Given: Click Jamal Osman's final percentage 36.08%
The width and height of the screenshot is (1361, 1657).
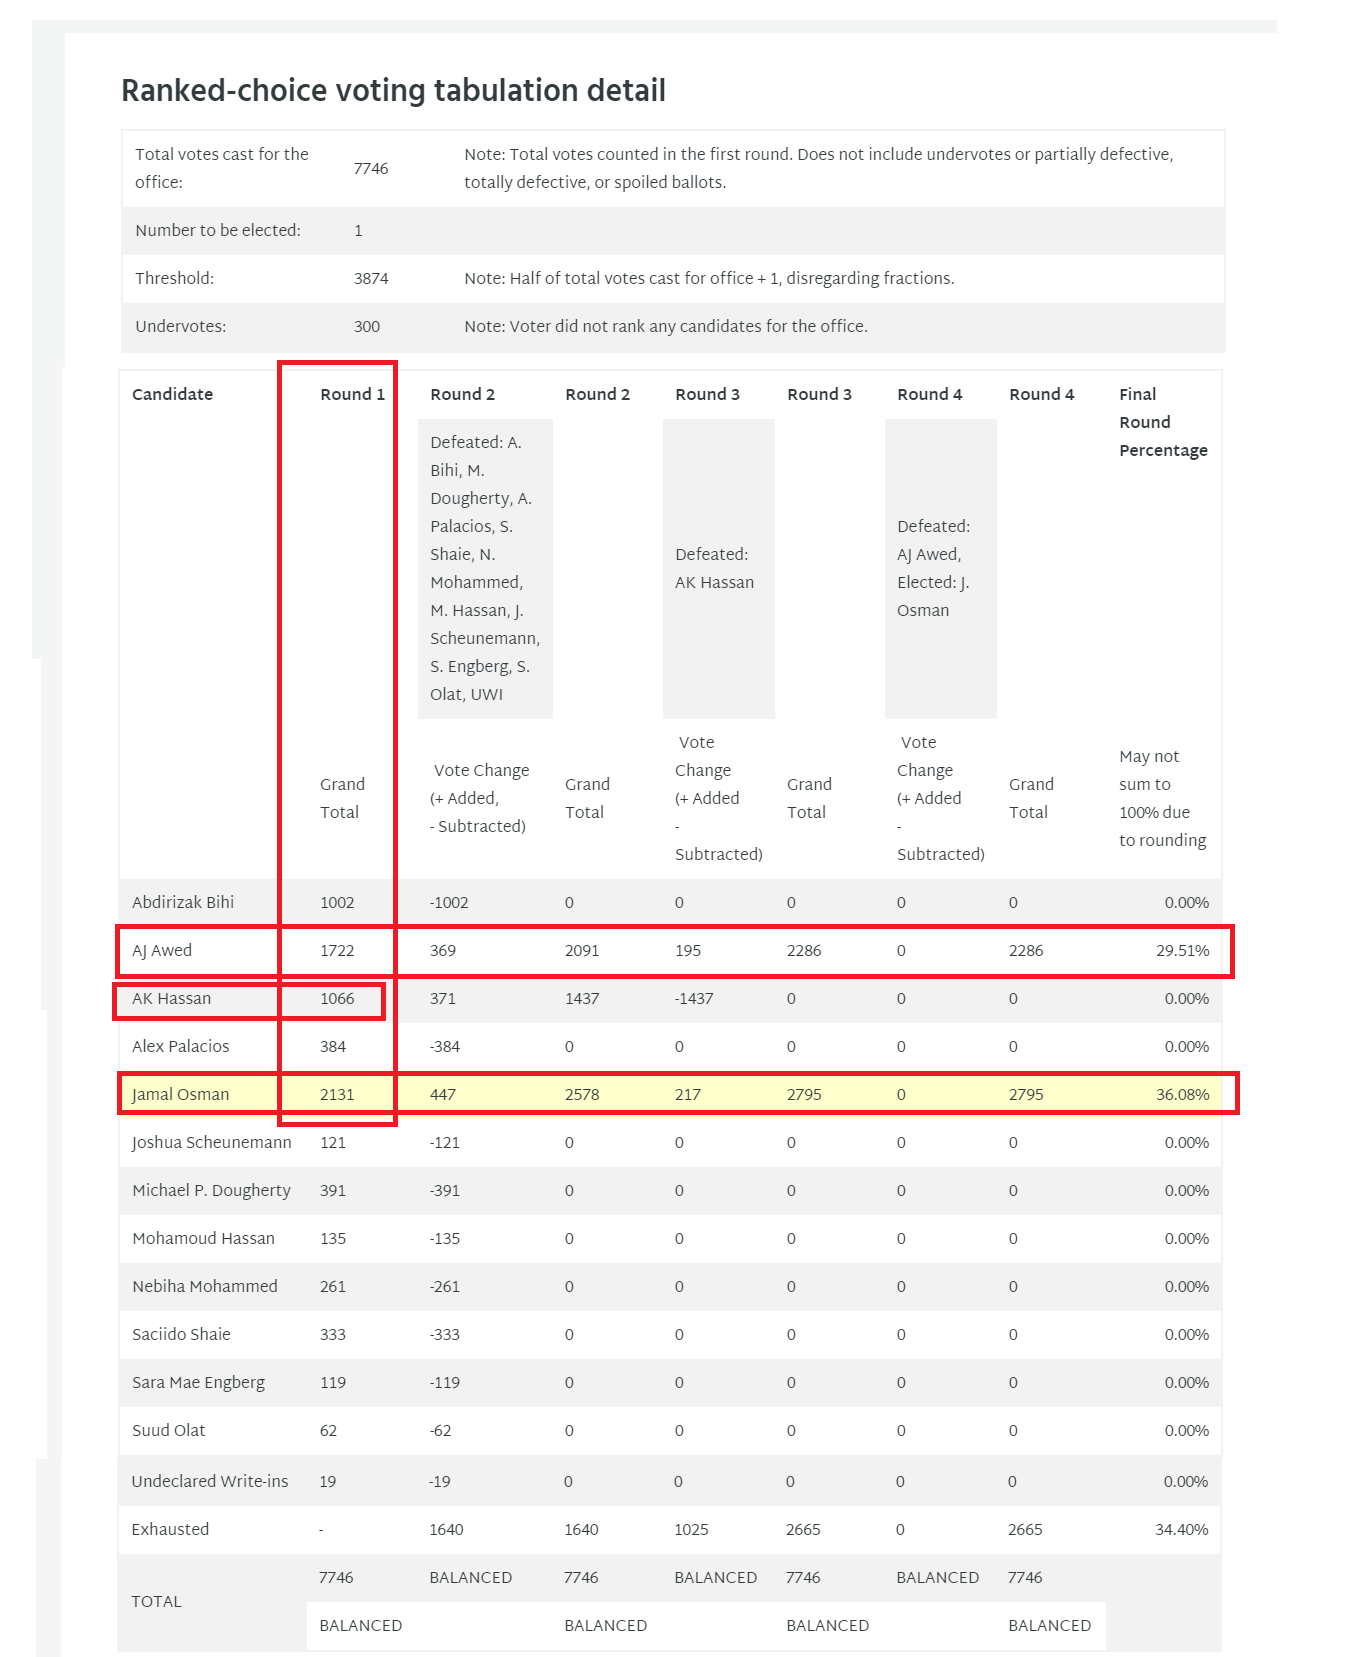Looking at the screenshot, I should click(x=1182, y=1094).
